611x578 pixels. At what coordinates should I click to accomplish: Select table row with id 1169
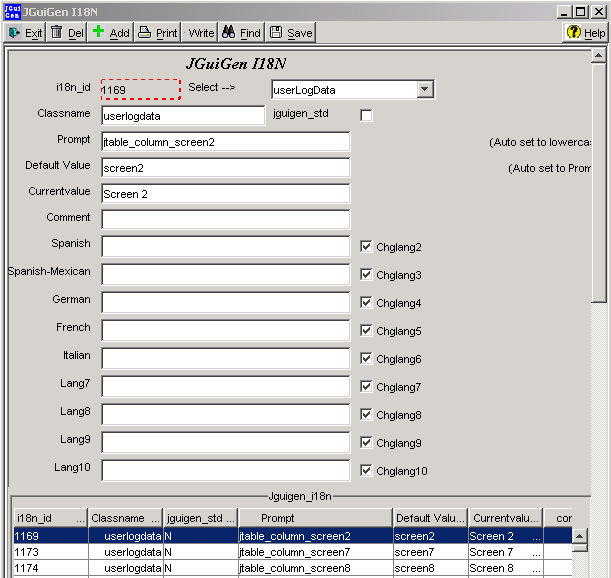click(x=293, y=536)
